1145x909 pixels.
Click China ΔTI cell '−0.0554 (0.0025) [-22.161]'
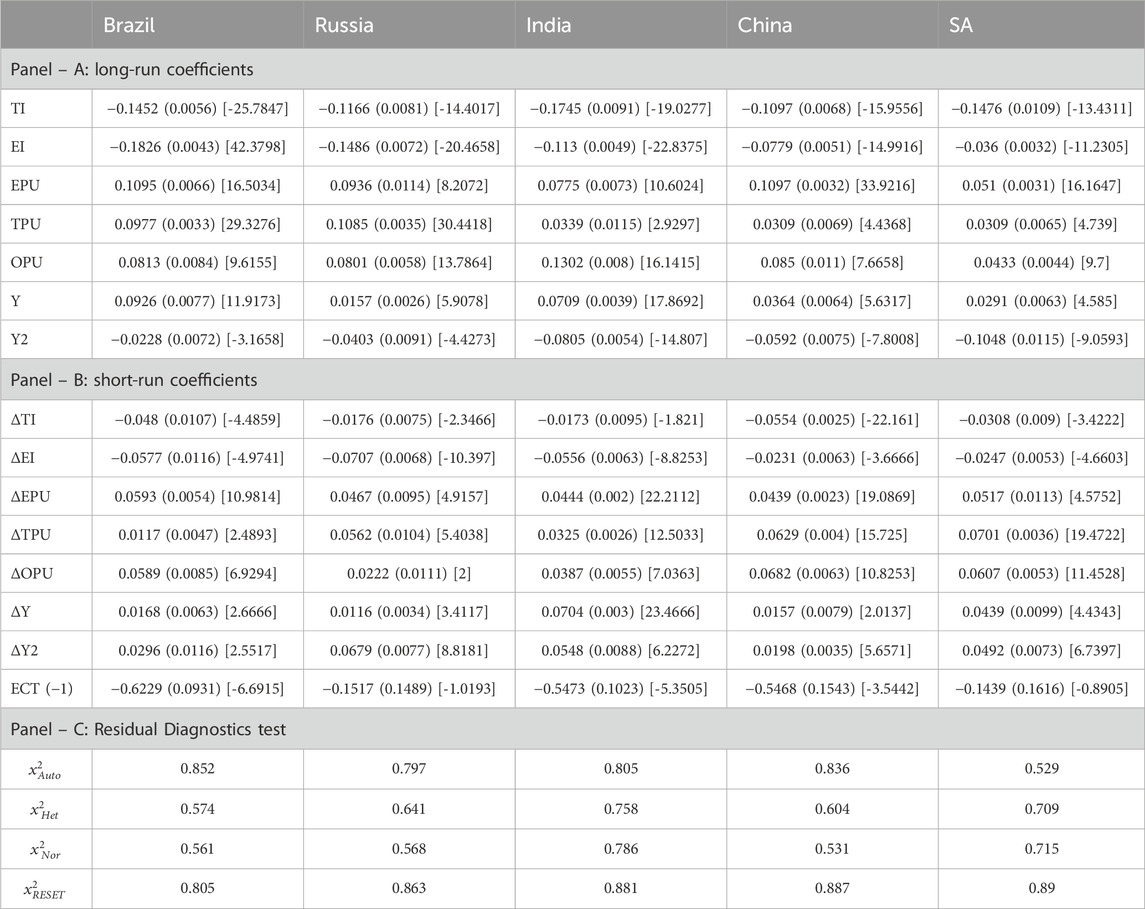pos(832,420)
